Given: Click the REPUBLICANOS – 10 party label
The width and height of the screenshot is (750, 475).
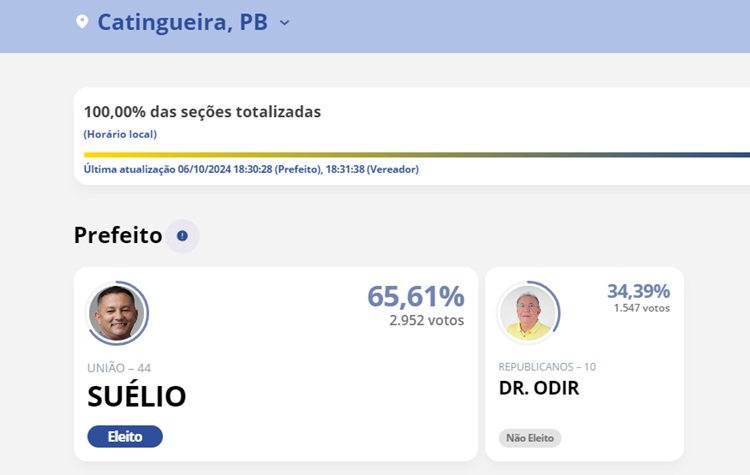Looking at the screenshot, I should point(547,367).
